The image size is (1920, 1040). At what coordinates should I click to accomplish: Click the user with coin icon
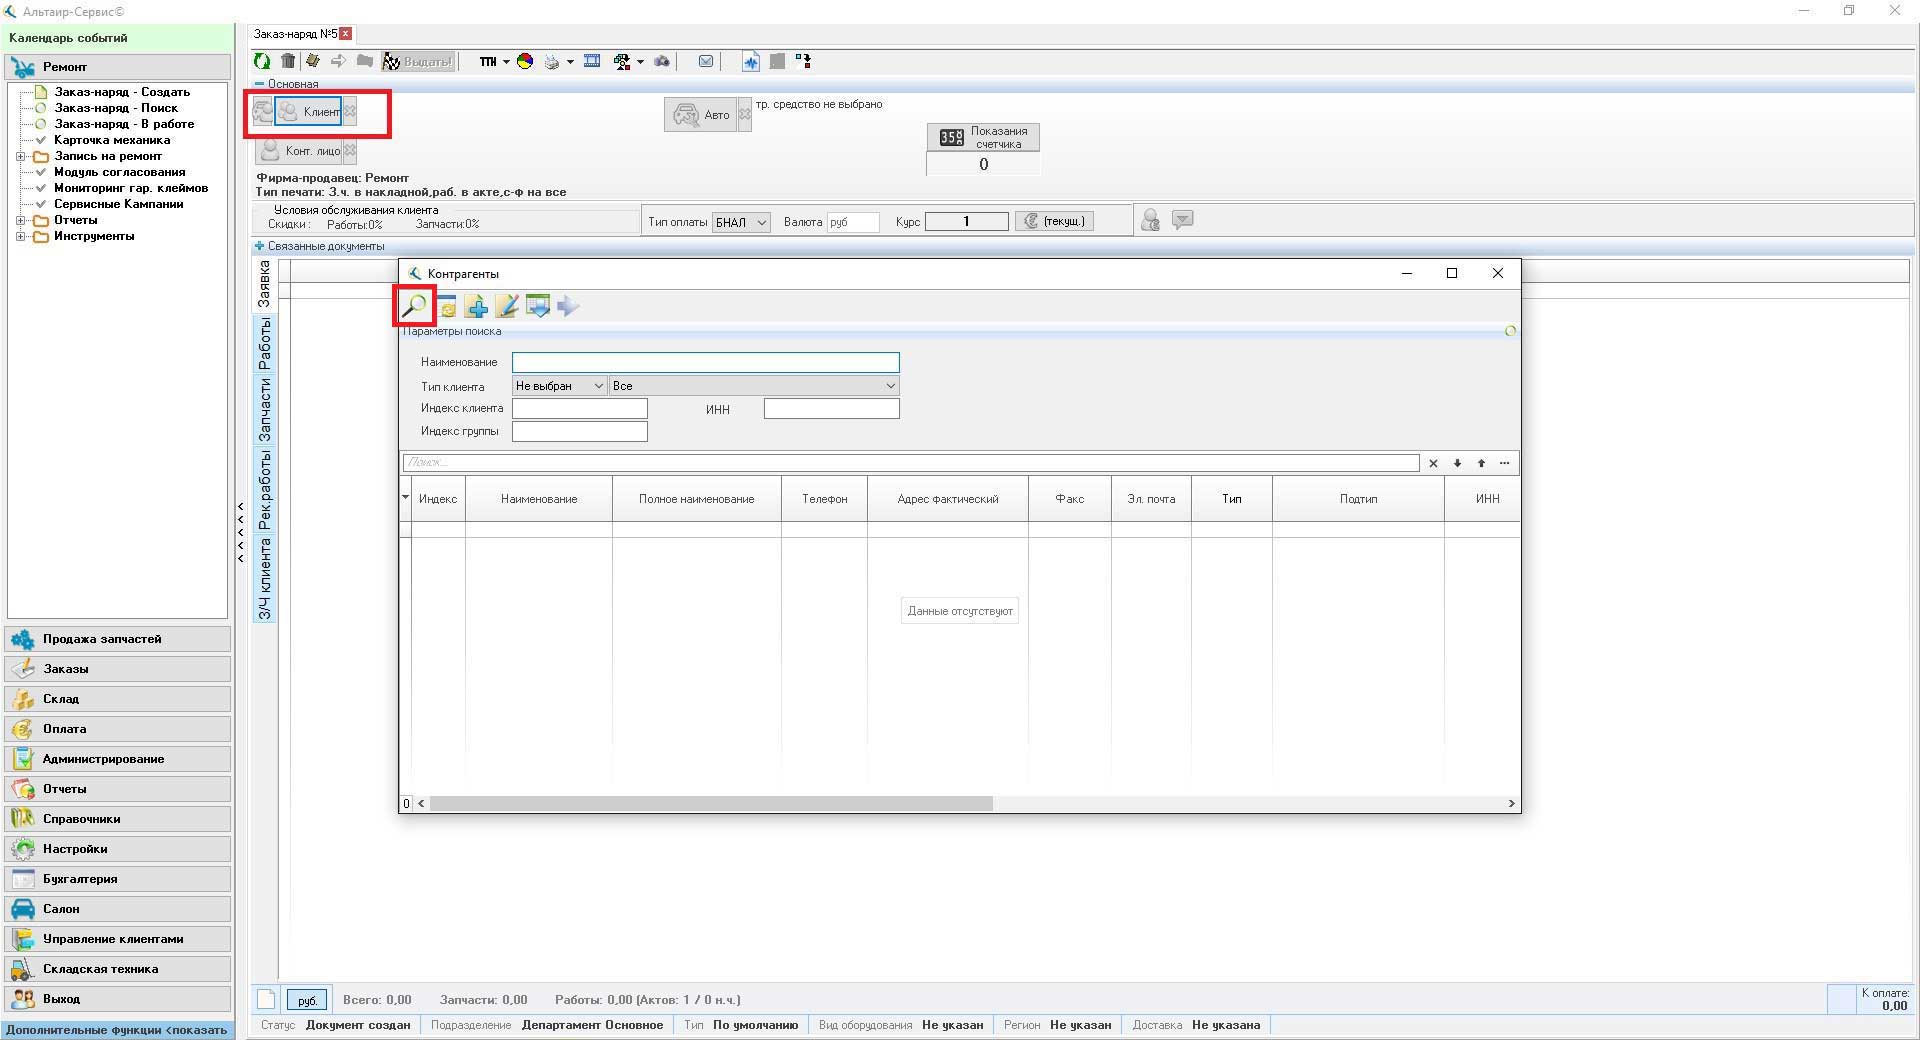(x=1150, y=220)
